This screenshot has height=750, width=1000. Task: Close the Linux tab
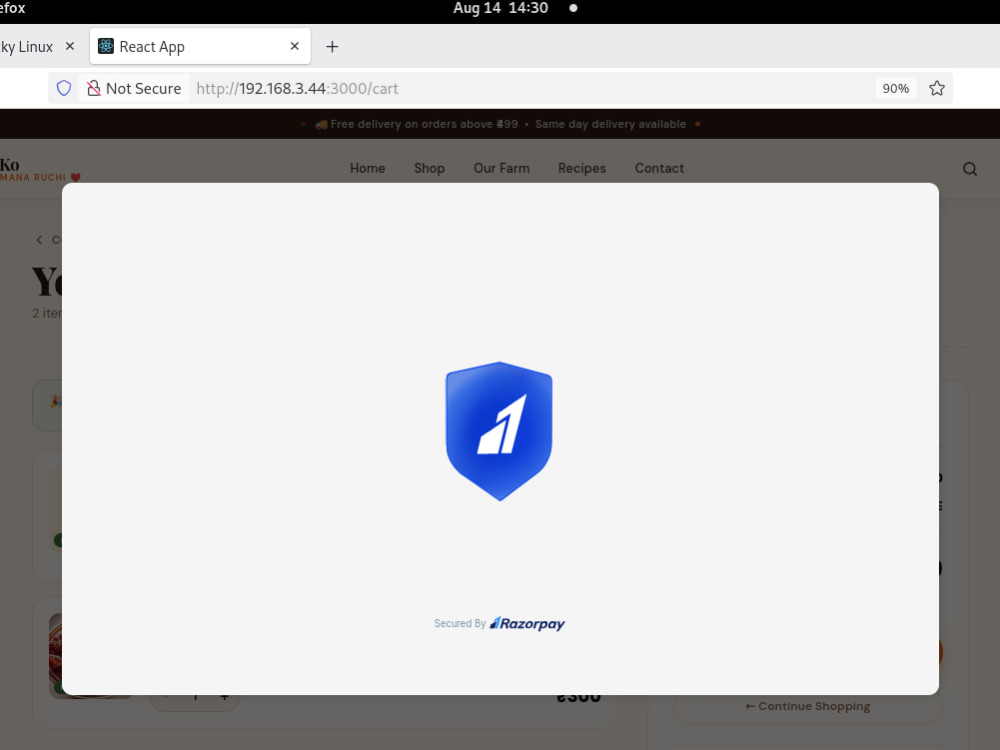(x=70, y=46)
